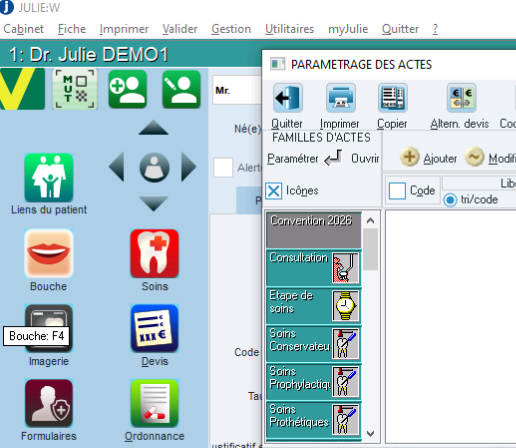Open the Fiche menu
The height and width of the screenshot is (448, 516).
point(72,29)
